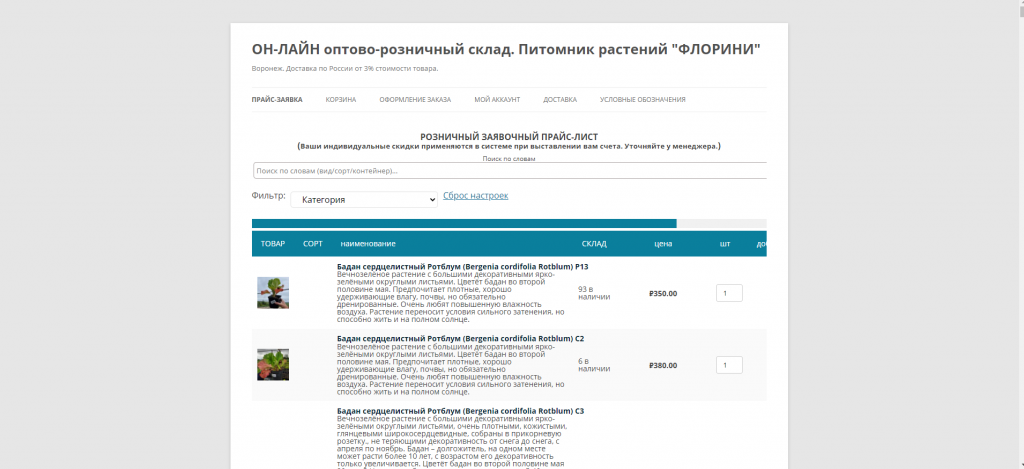This screenshot has height=469, width=1024.
Task: Click the quantity field for the ₽380.00 item
Action: (729, 365)
